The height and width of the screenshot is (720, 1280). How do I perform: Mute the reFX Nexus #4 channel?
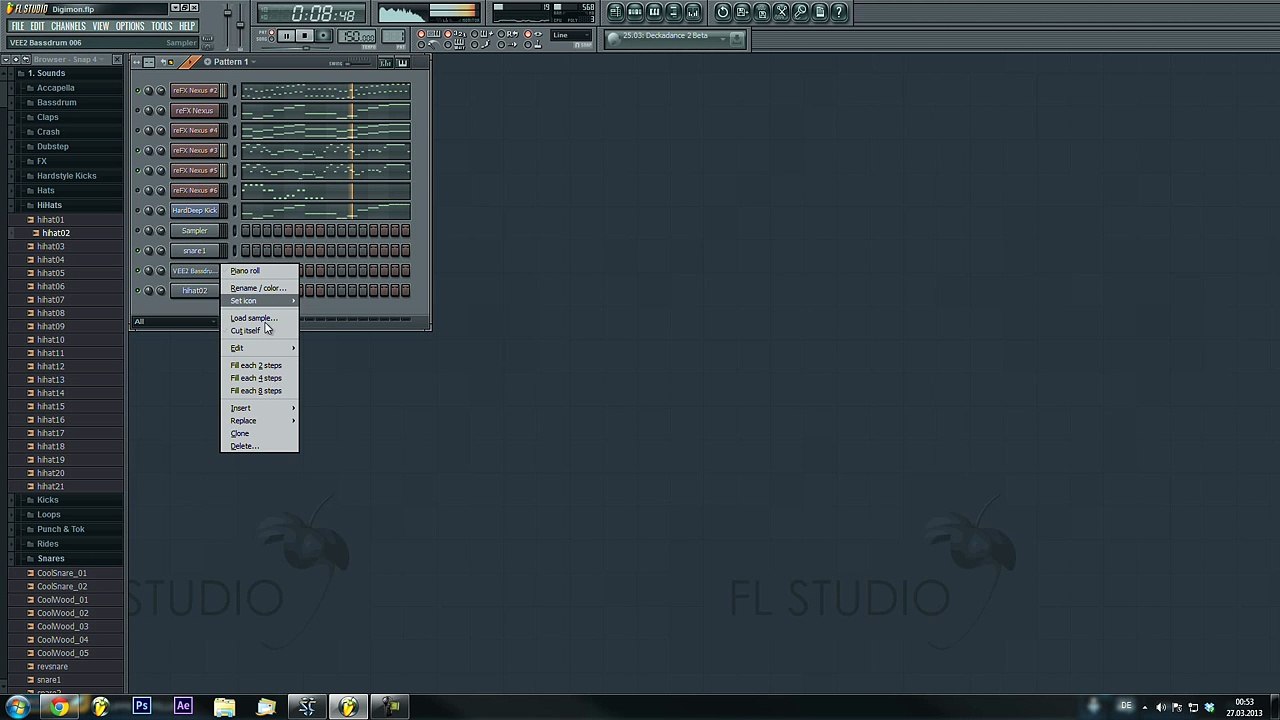pyautogui.click(x=138, y=131)
